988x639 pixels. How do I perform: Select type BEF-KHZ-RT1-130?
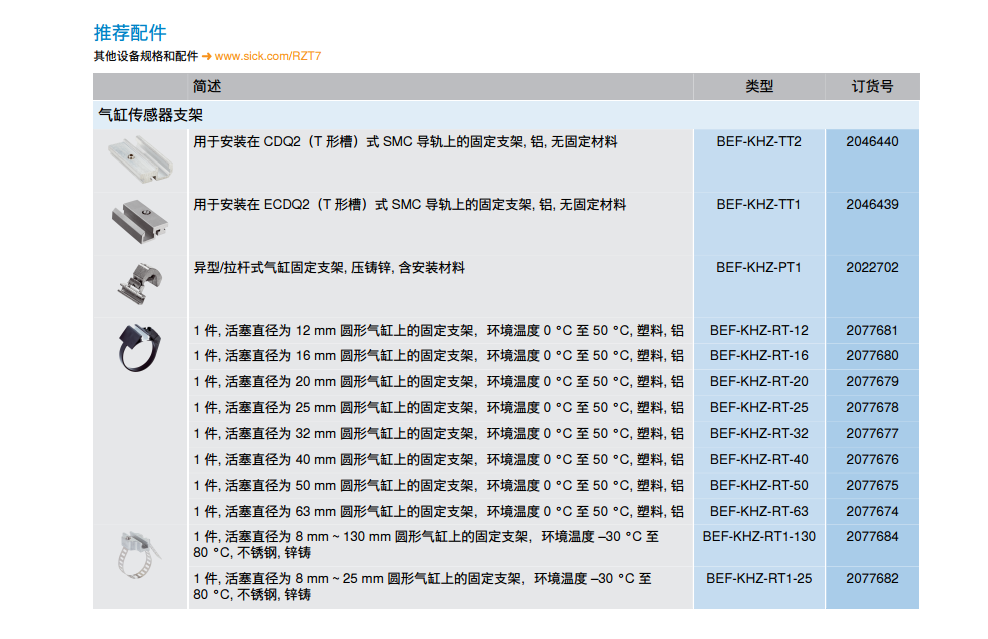click(759, 536)
